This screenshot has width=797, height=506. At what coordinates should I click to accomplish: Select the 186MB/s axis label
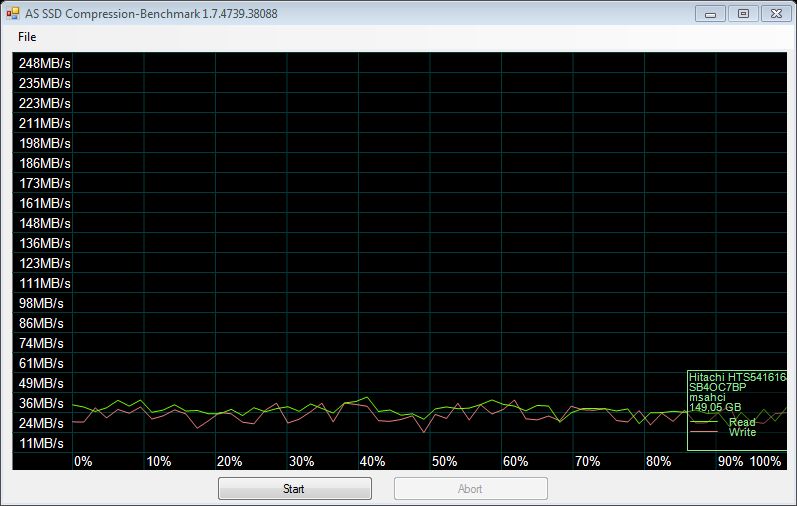click(x=45, y=163)
